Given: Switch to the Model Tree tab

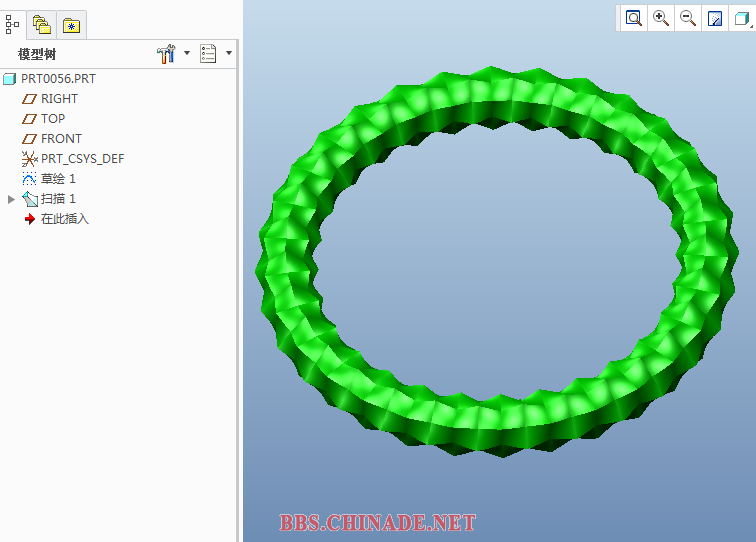Looking at the screenshot, I should point(12,24).
